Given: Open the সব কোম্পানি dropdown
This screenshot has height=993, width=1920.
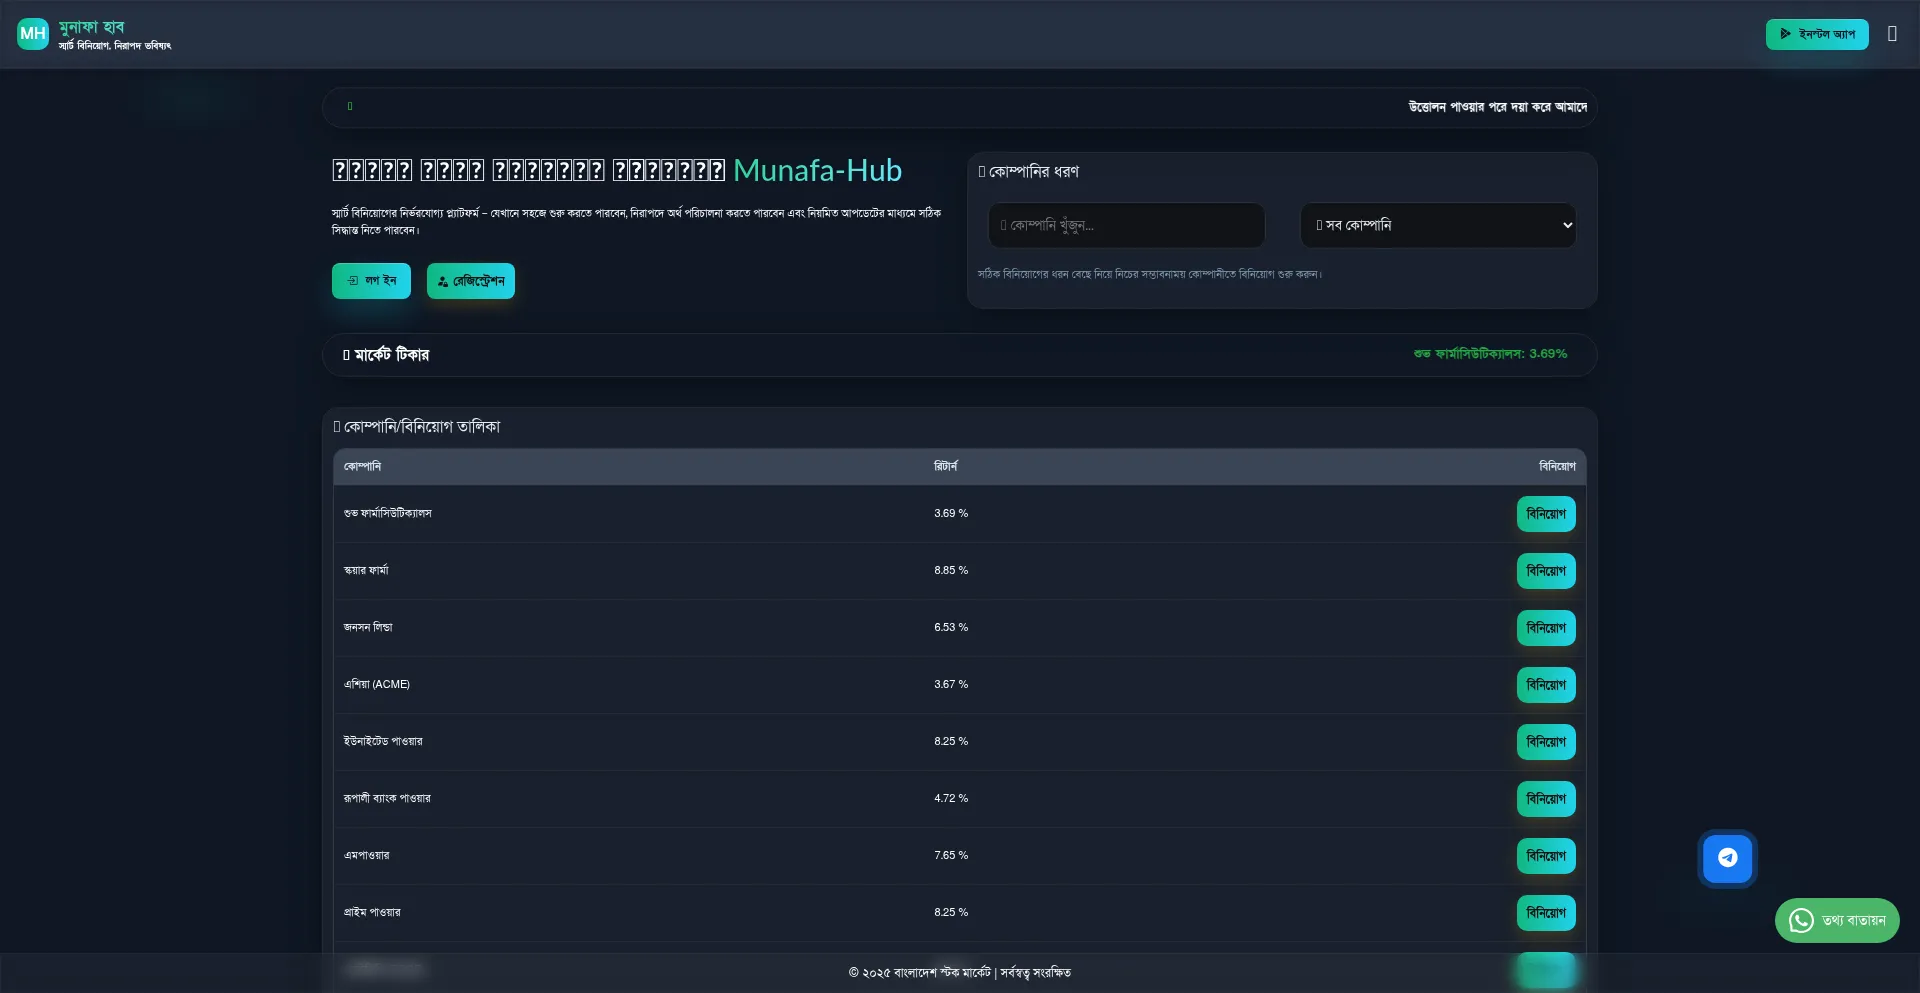Looking at the screenshot, I should [1437, 226].
